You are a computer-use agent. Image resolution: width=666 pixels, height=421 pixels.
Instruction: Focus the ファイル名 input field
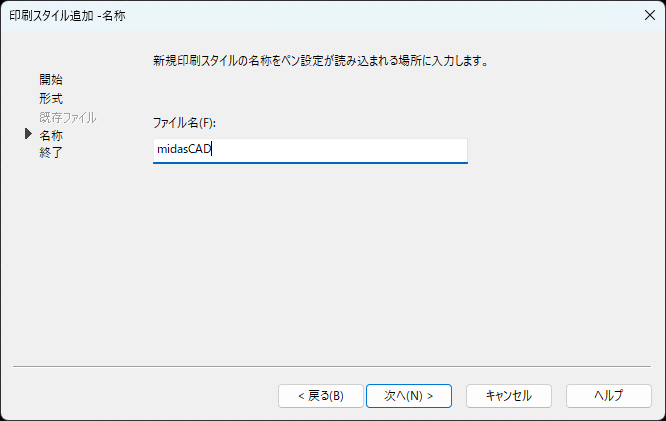point(310,151)
